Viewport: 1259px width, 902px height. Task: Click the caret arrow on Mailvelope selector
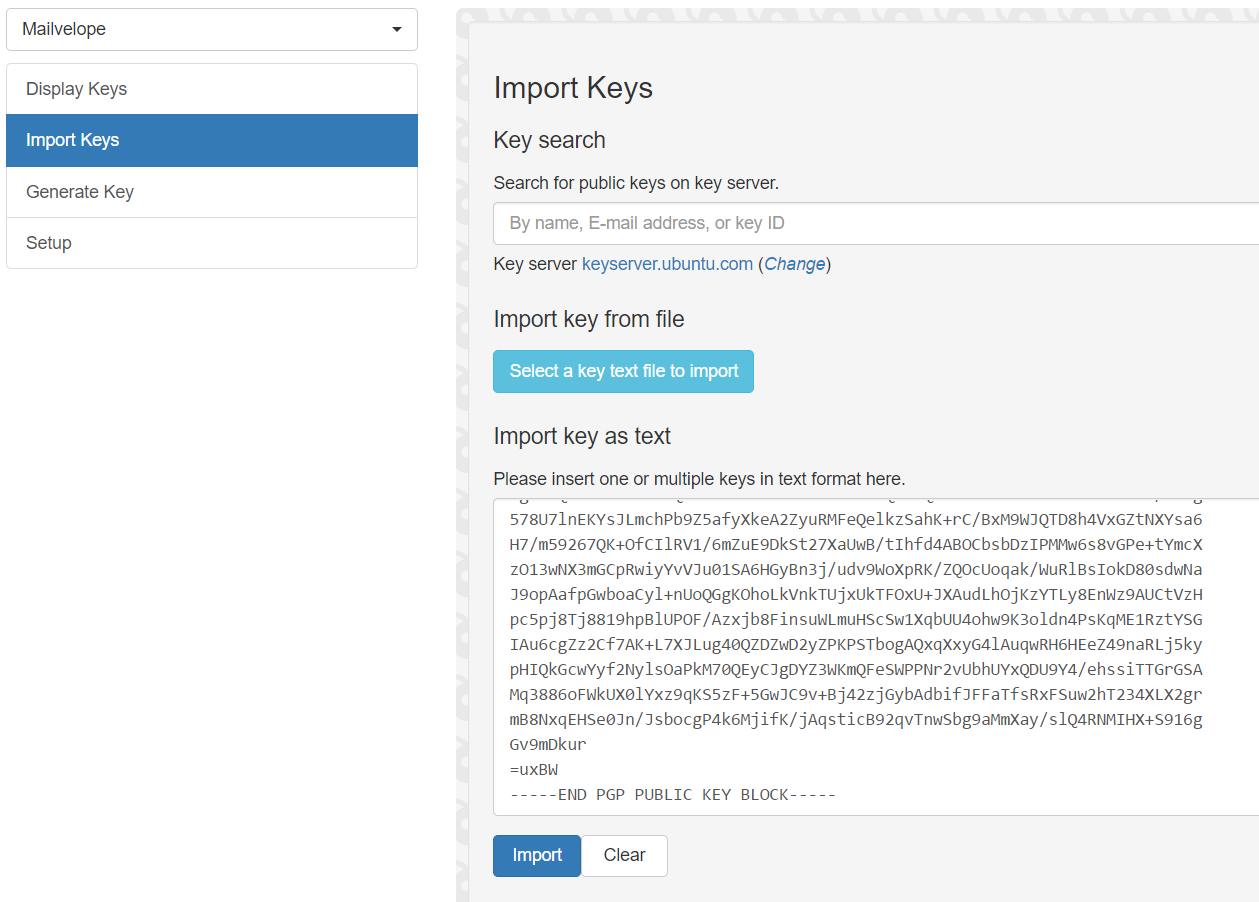(397, 30)
